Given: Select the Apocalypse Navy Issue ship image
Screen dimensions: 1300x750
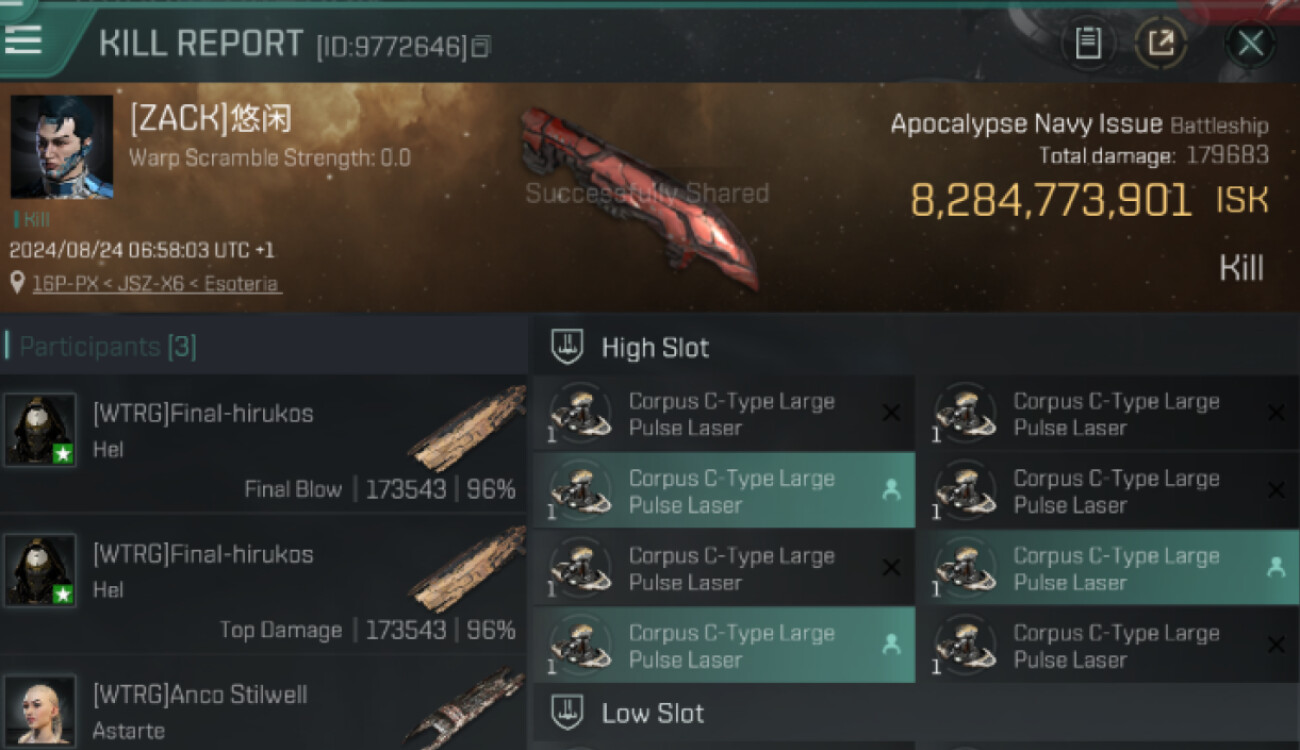Looking at the screenshot, I should click(640, 194).
